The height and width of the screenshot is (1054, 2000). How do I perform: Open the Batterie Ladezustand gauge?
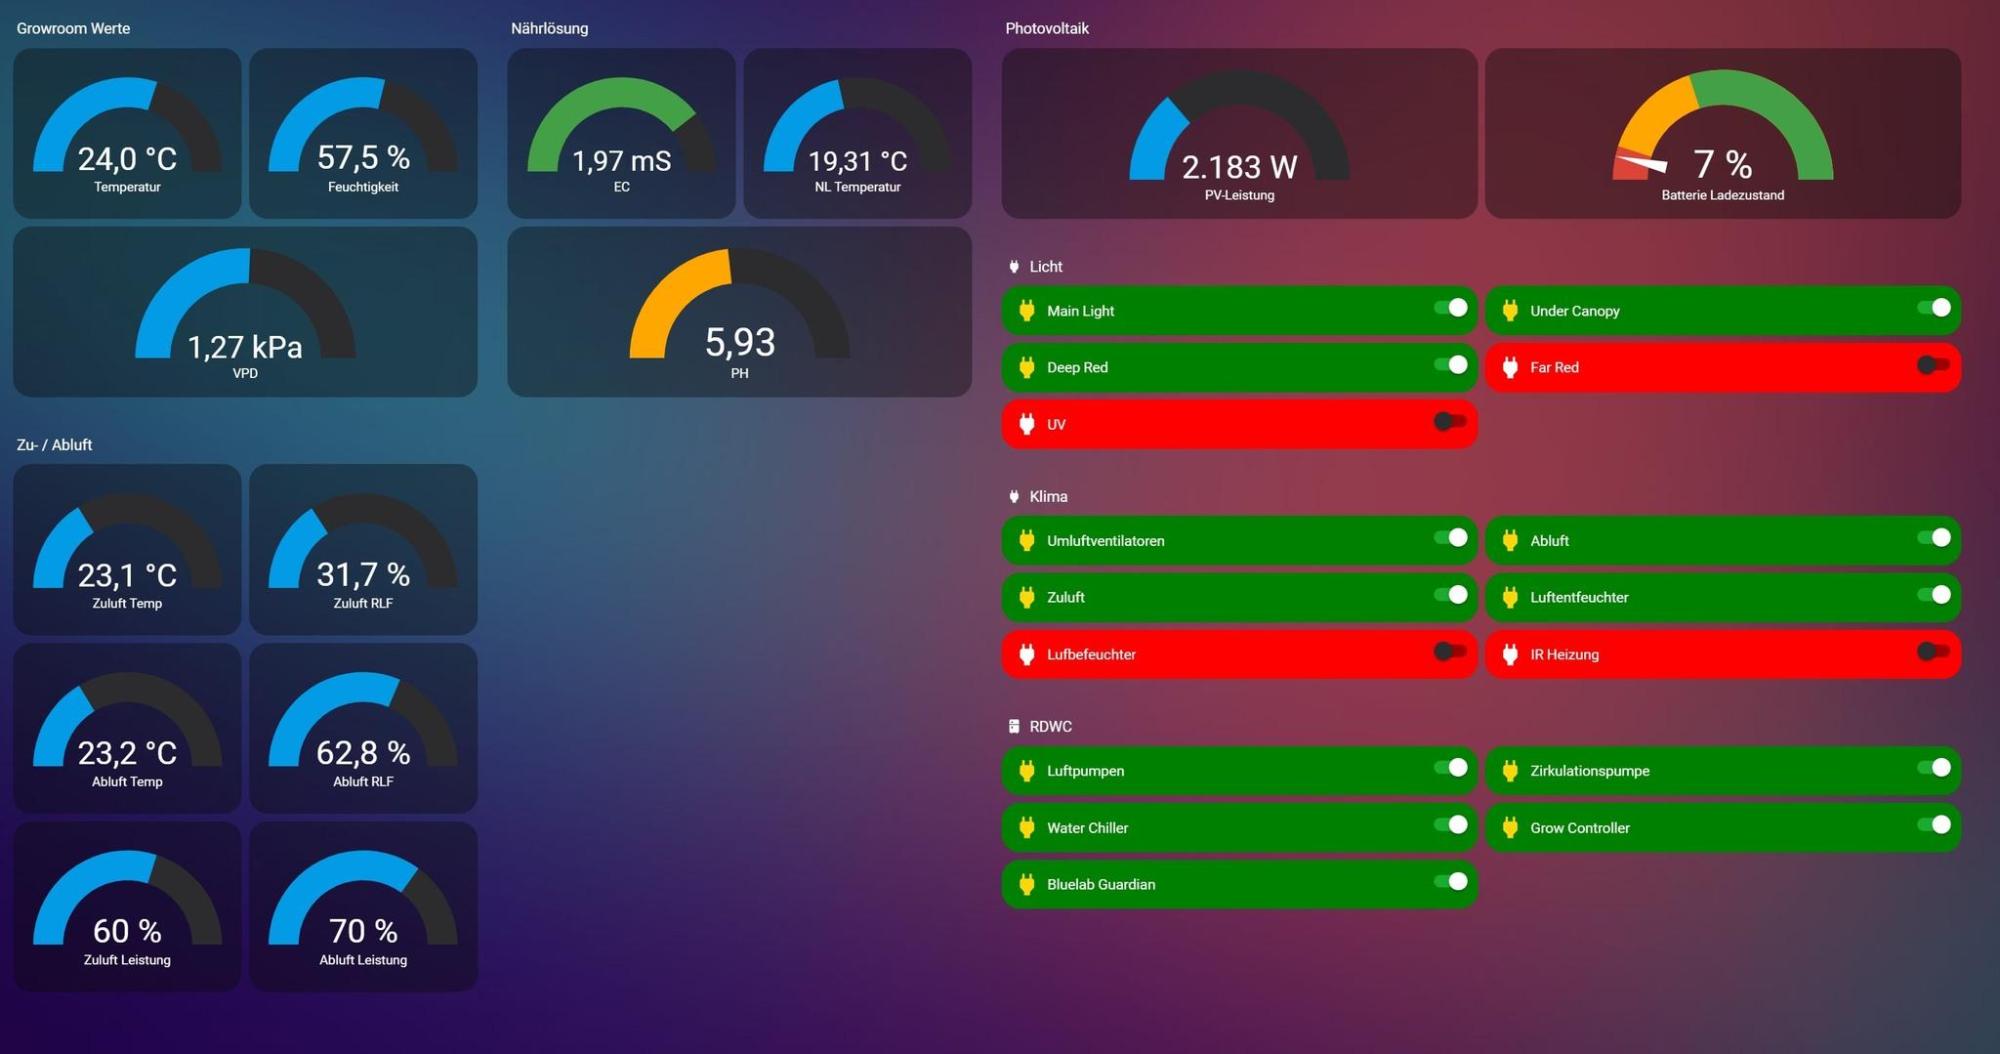pos(1722,134)
